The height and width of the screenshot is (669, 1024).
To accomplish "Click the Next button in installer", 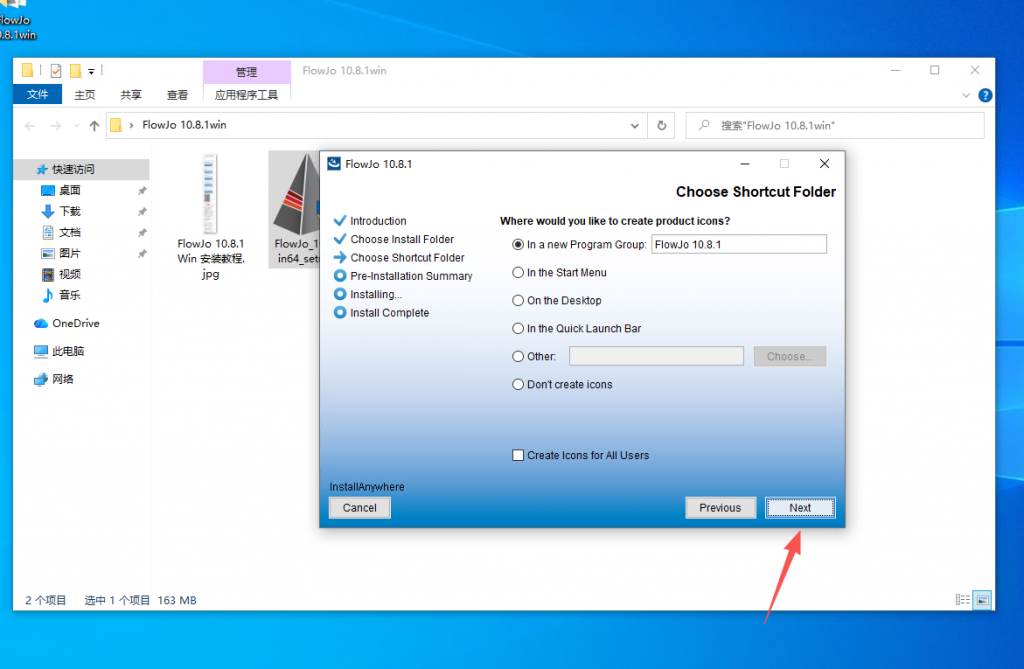I will click(x=800, y=507).
